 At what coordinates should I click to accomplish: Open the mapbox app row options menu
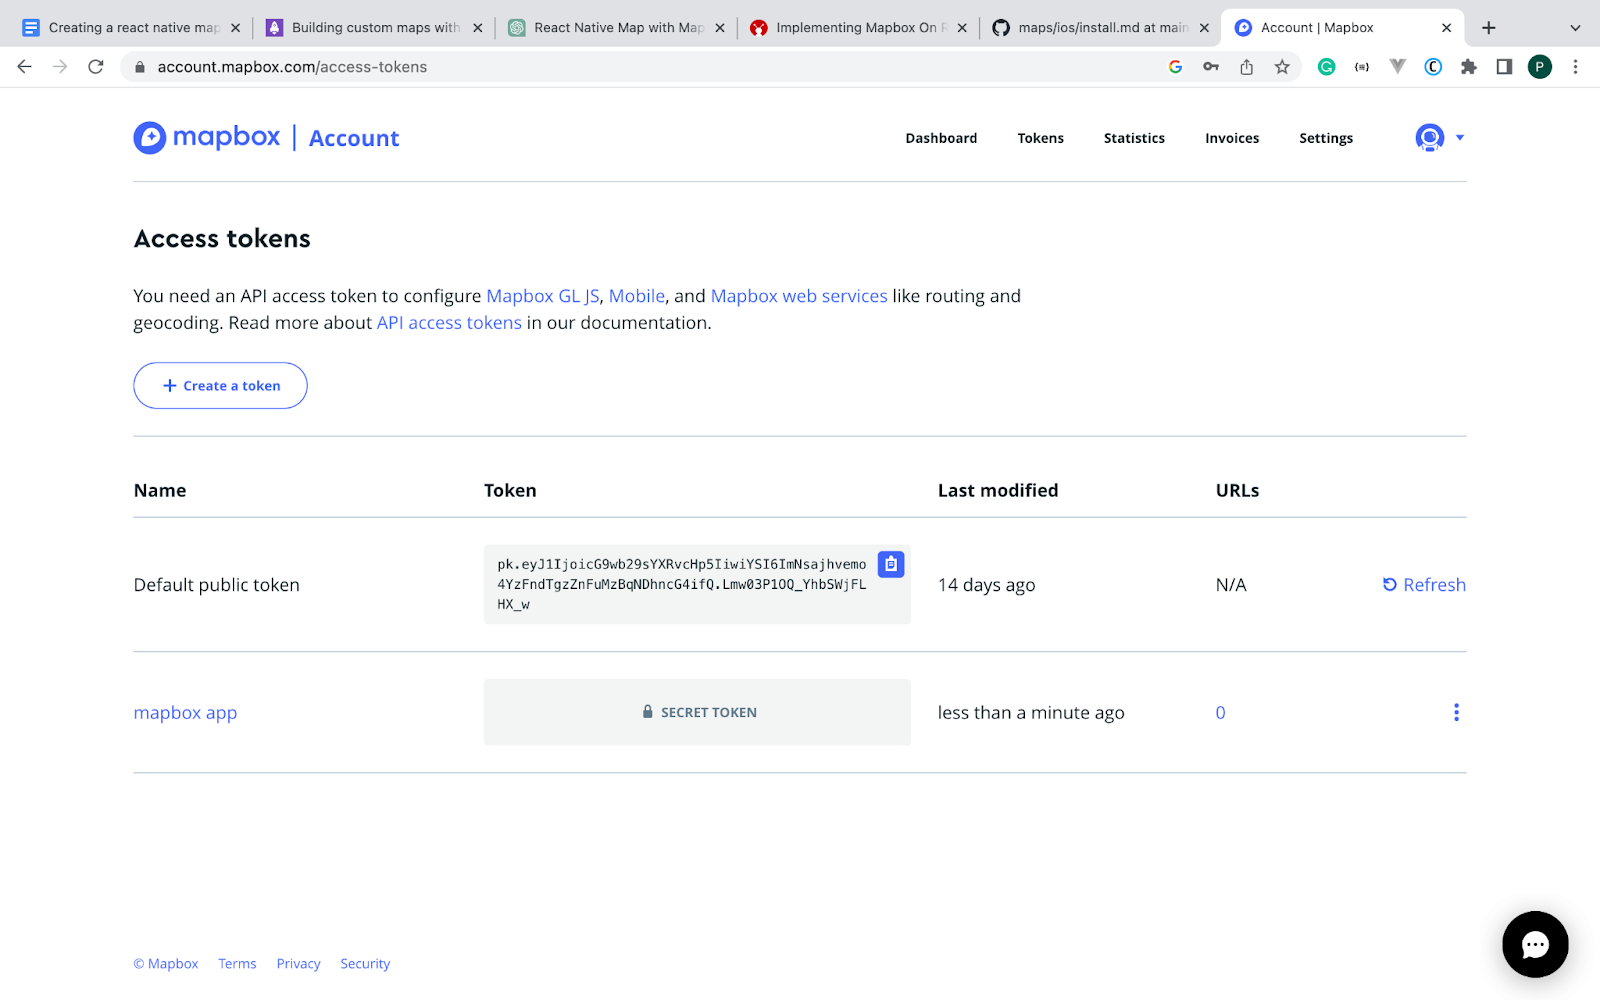pyautogui.click(x=1456, y=712)
